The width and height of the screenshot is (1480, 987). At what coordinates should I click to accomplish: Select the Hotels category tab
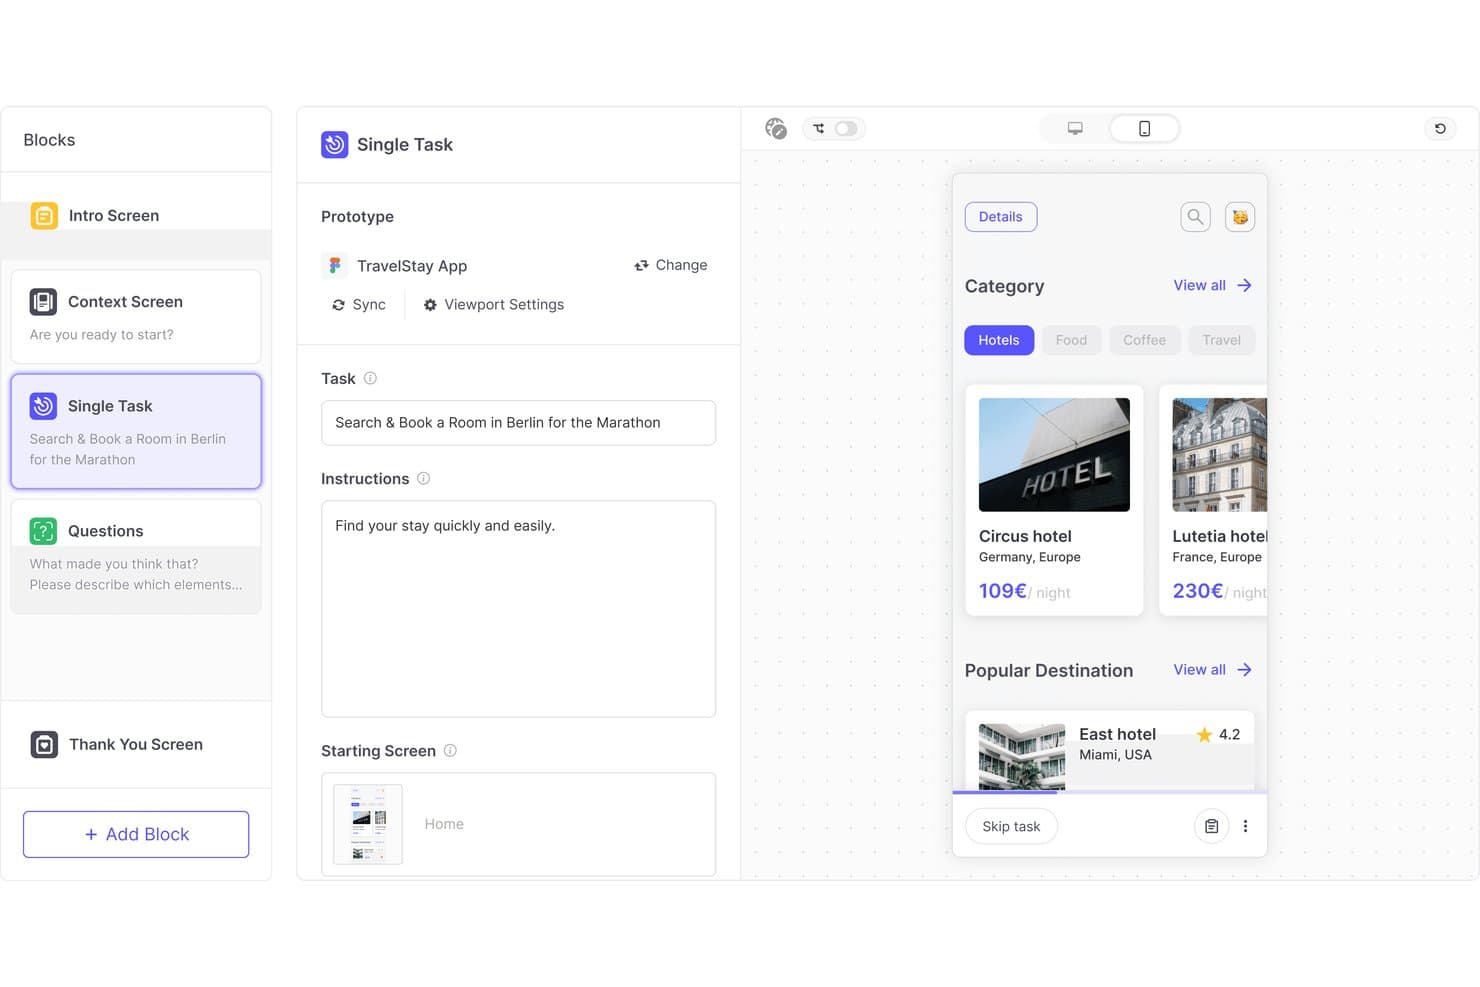[999, 340]
